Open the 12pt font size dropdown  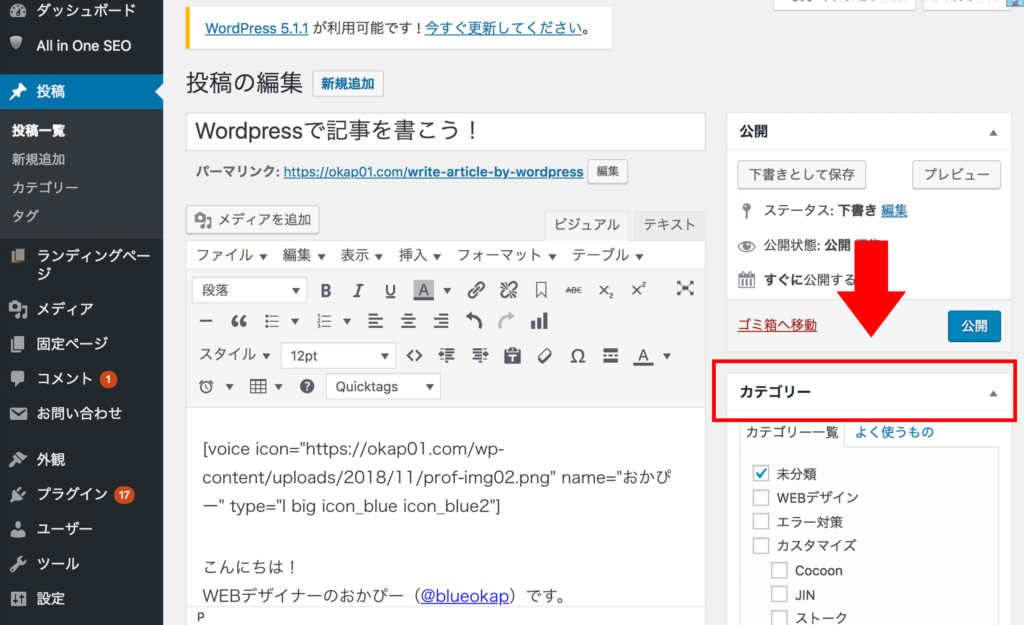(x=338, y=356)
